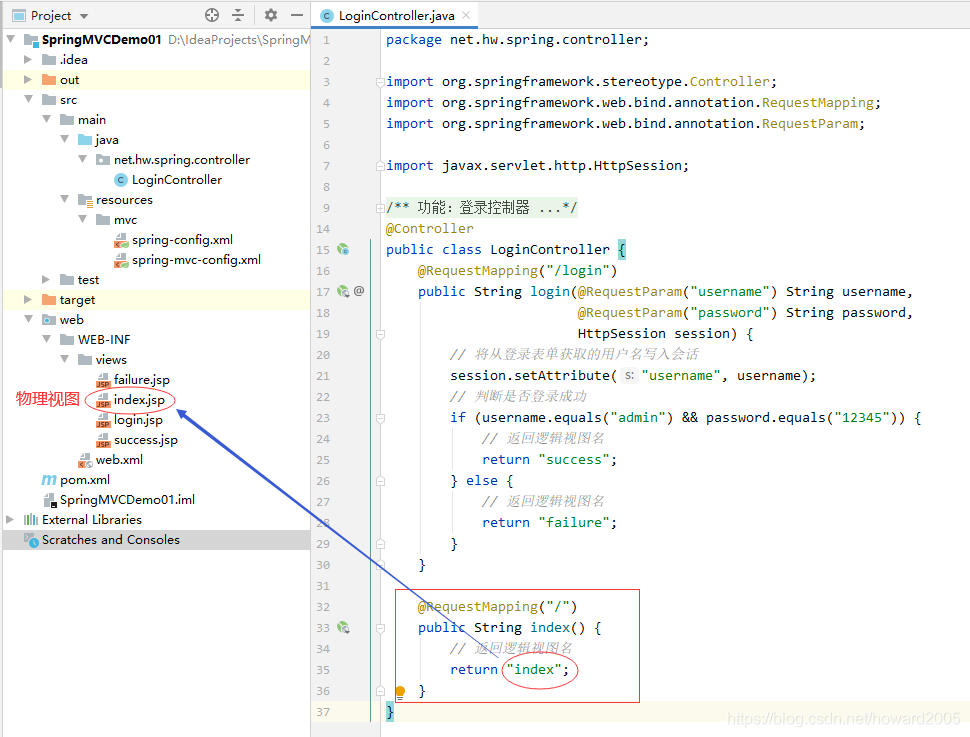Screen dimensions: 970x737
Task: Toggle fold marker on line 19
Action: click(380, 334)
